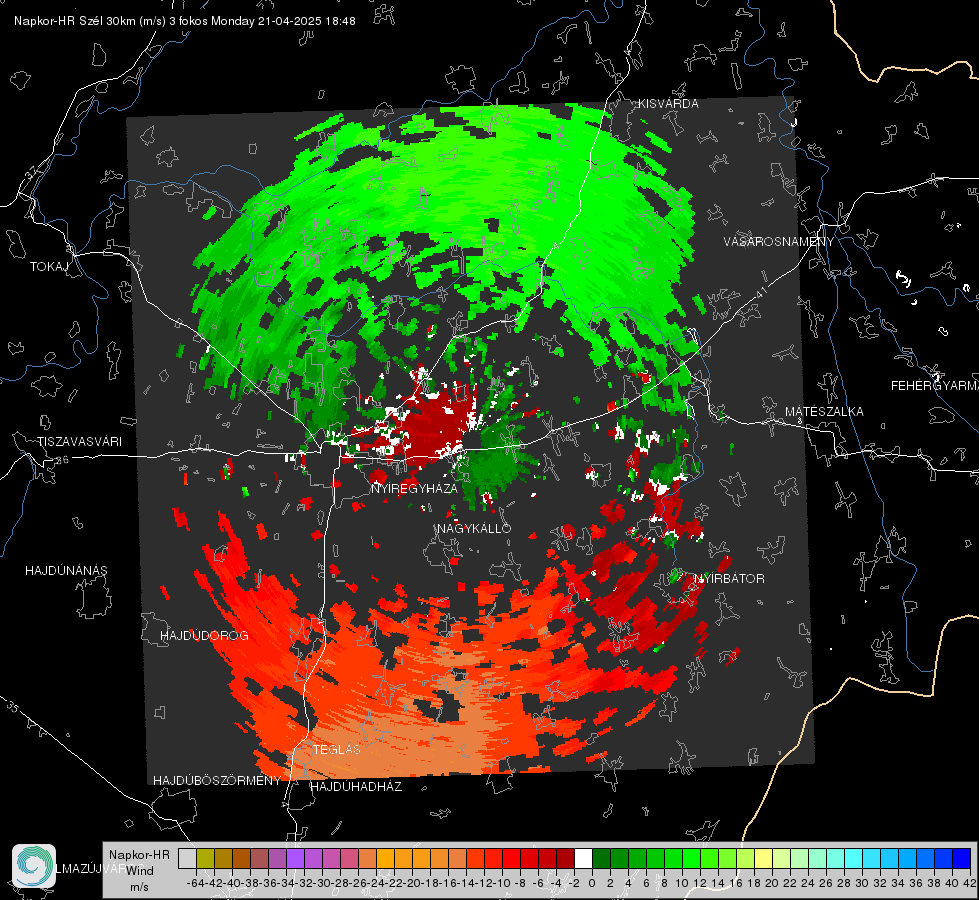This screenshot has height=900, width=979.
Task: Select the MÁTÉSZALKA city label
Action: pos(824,412)
